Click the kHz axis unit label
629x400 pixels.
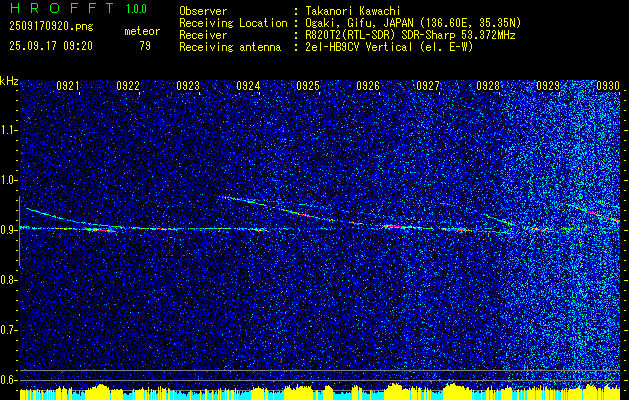9,81
